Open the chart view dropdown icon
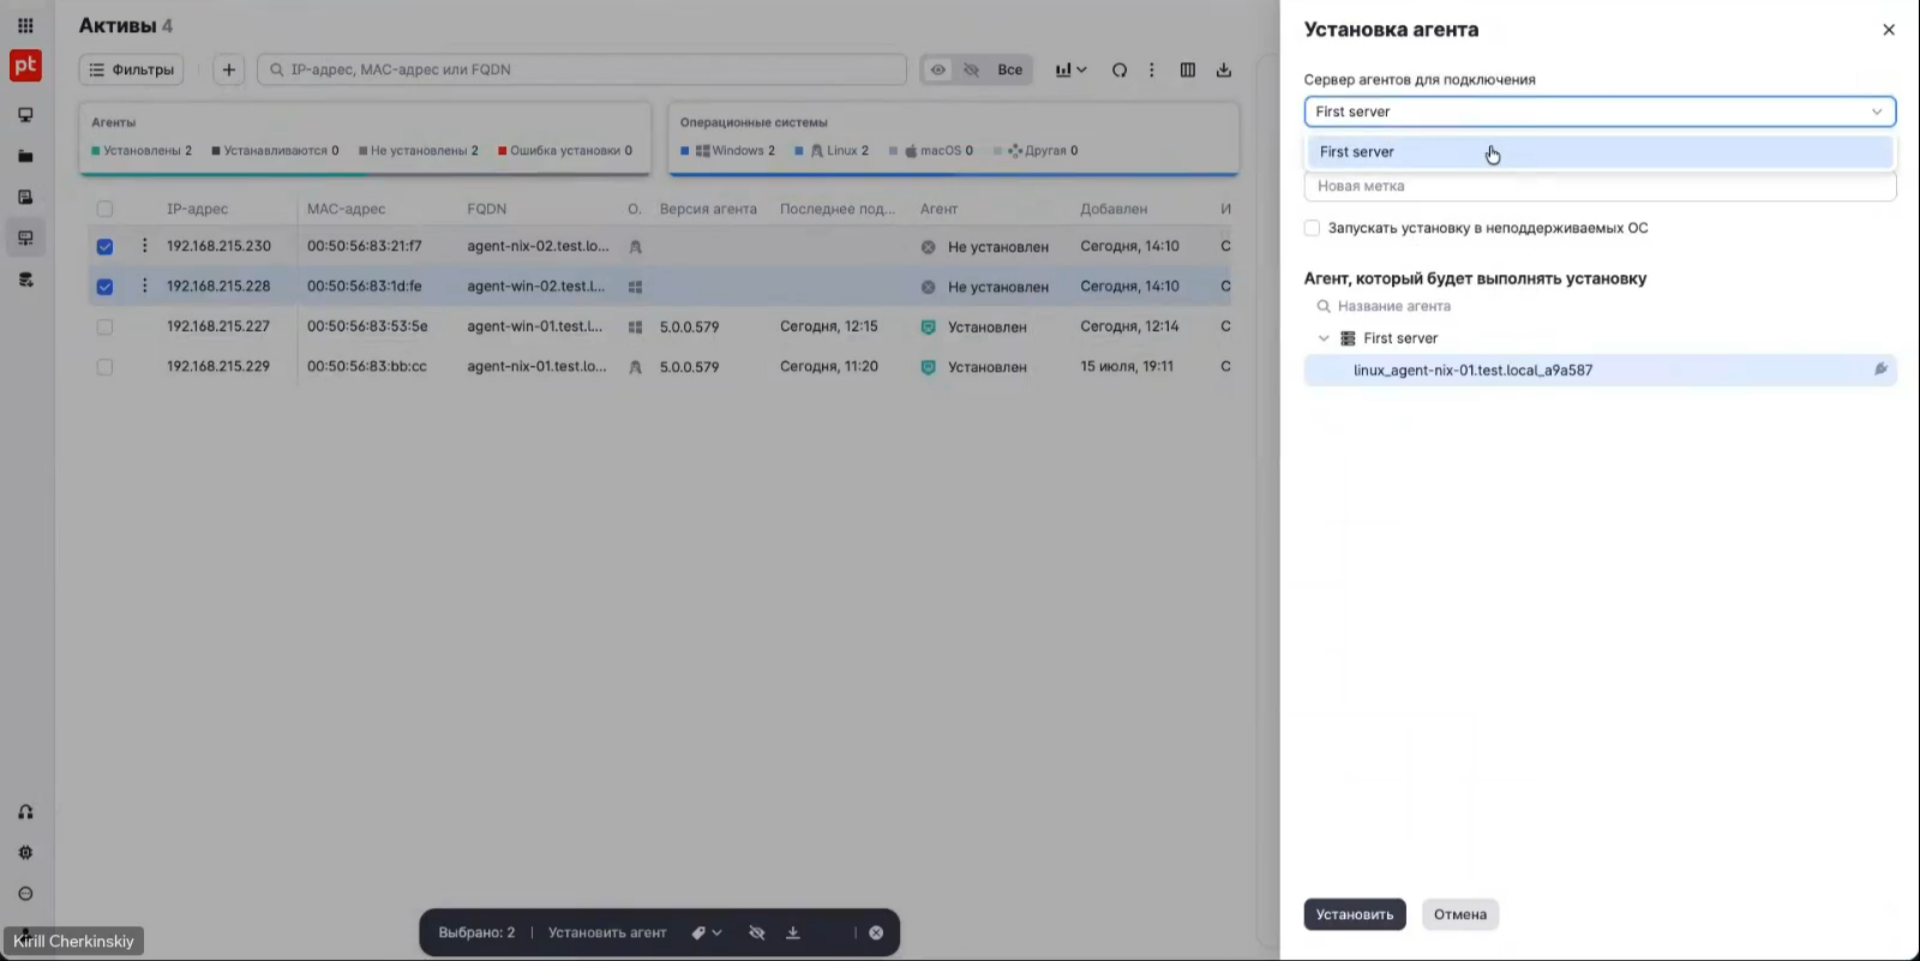This screenshot has height=961, width=1920. [x=1071, y=70]
